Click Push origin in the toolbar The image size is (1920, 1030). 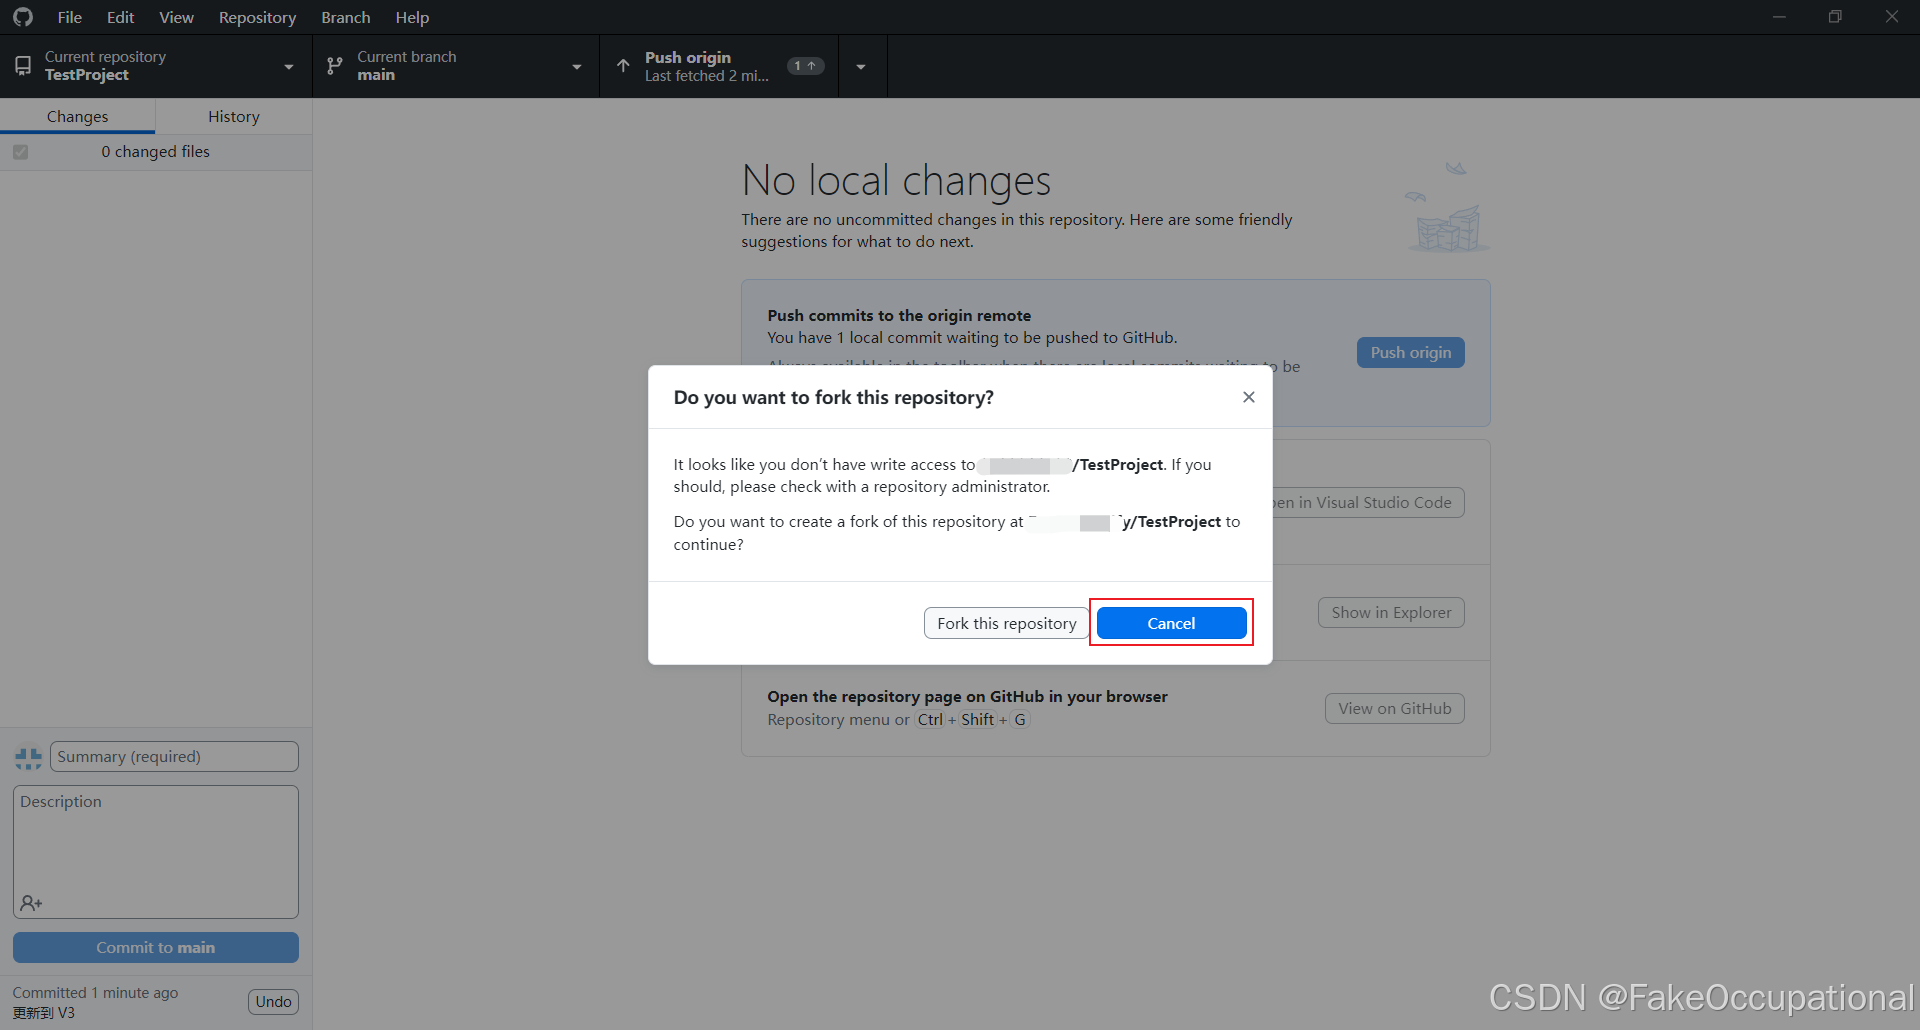pos(719,66)
